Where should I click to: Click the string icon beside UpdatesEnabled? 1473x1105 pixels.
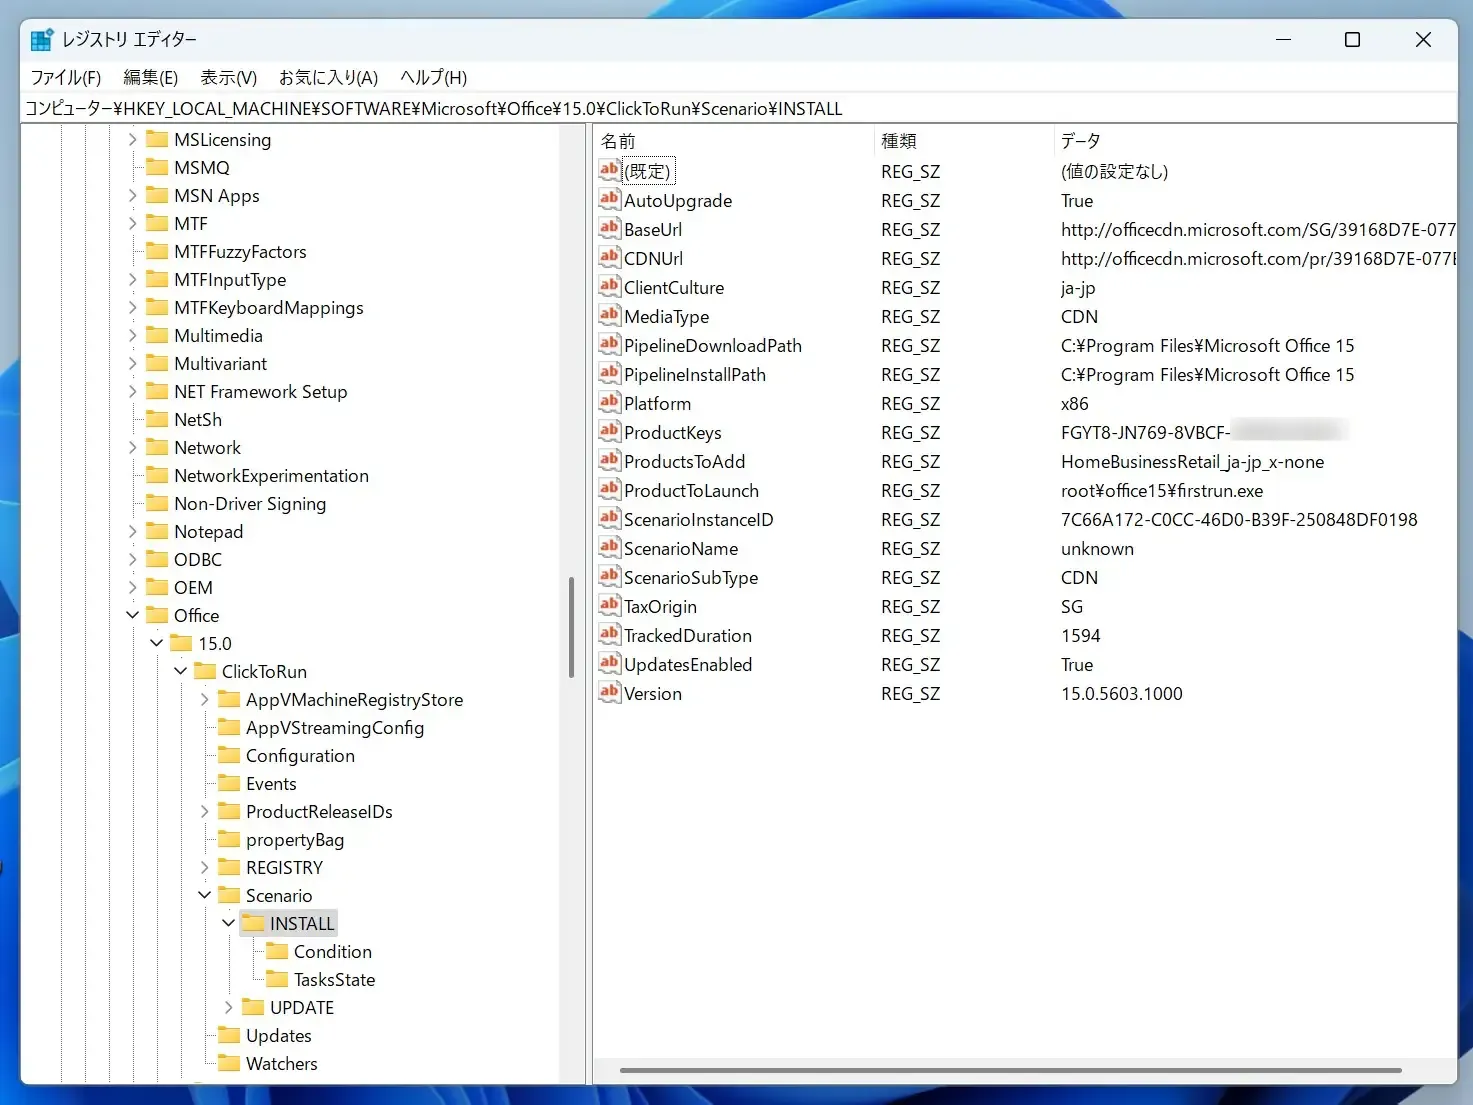click(609, 664)
